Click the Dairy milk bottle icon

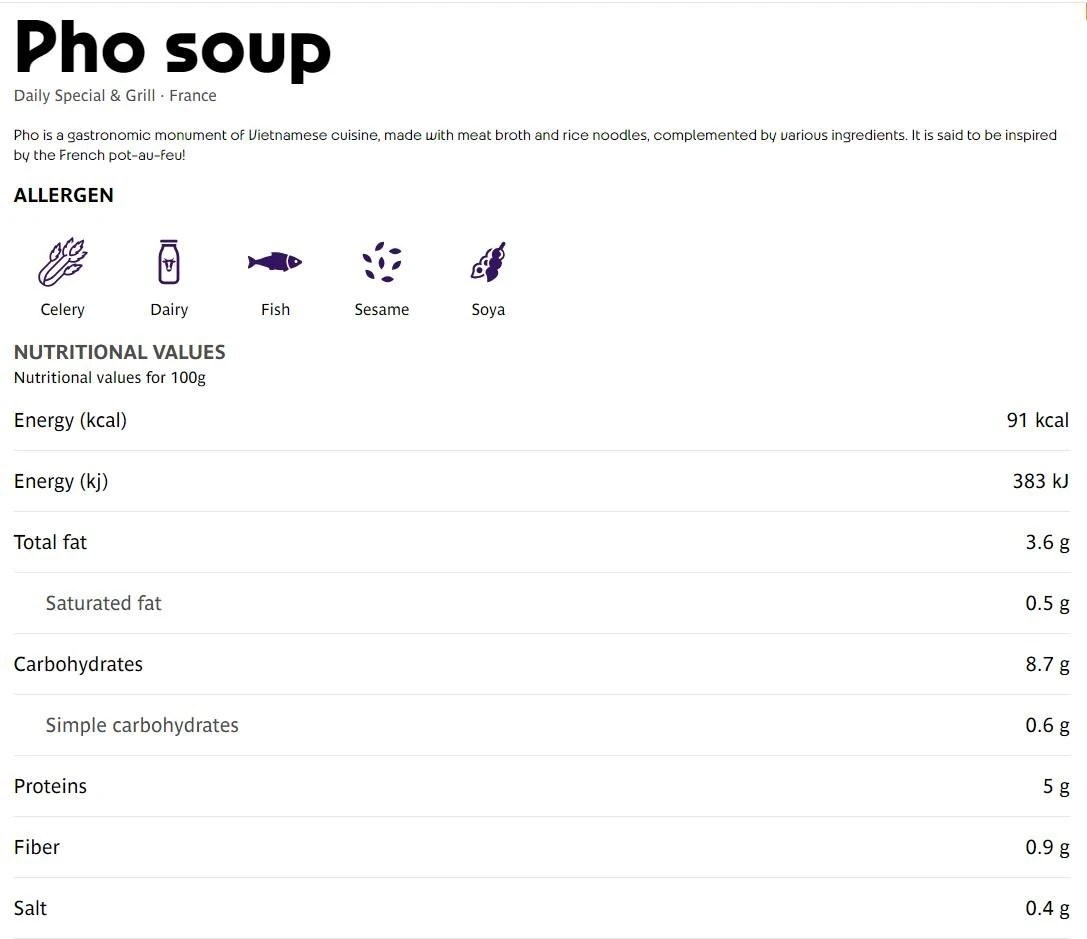[169, 262]
